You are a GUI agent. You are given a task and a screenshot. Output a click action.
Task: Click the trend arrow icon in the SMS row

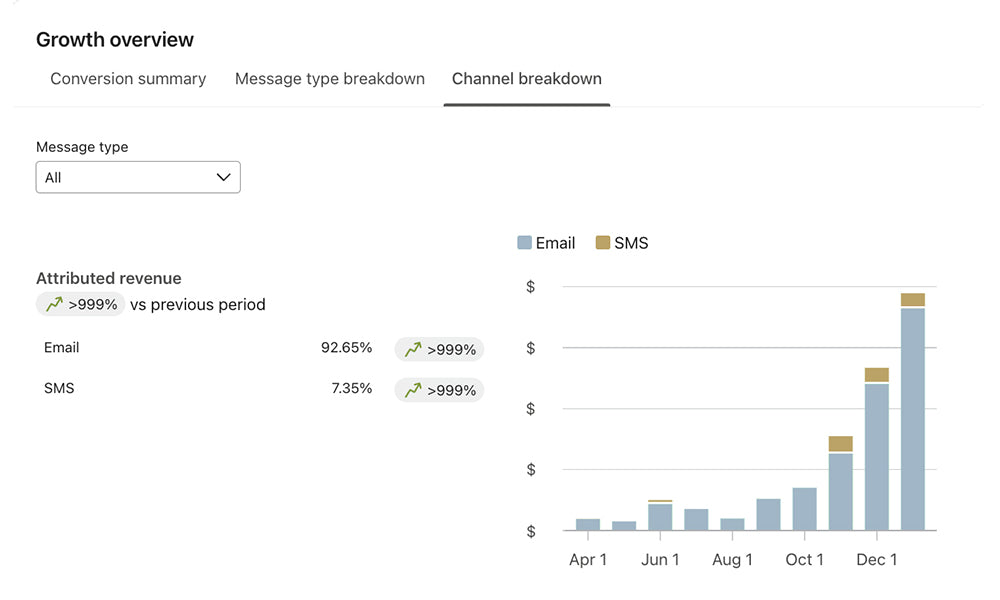413,390
